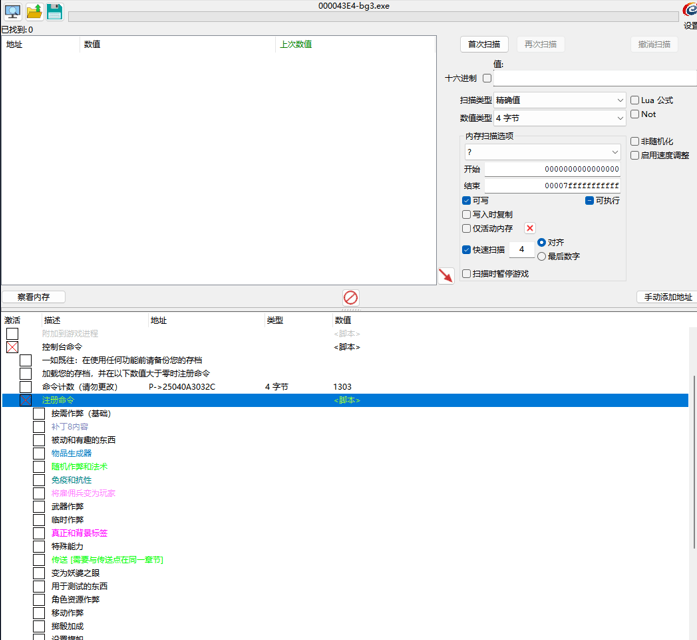Click the found list 数值 column header

(x=177, y=44)
